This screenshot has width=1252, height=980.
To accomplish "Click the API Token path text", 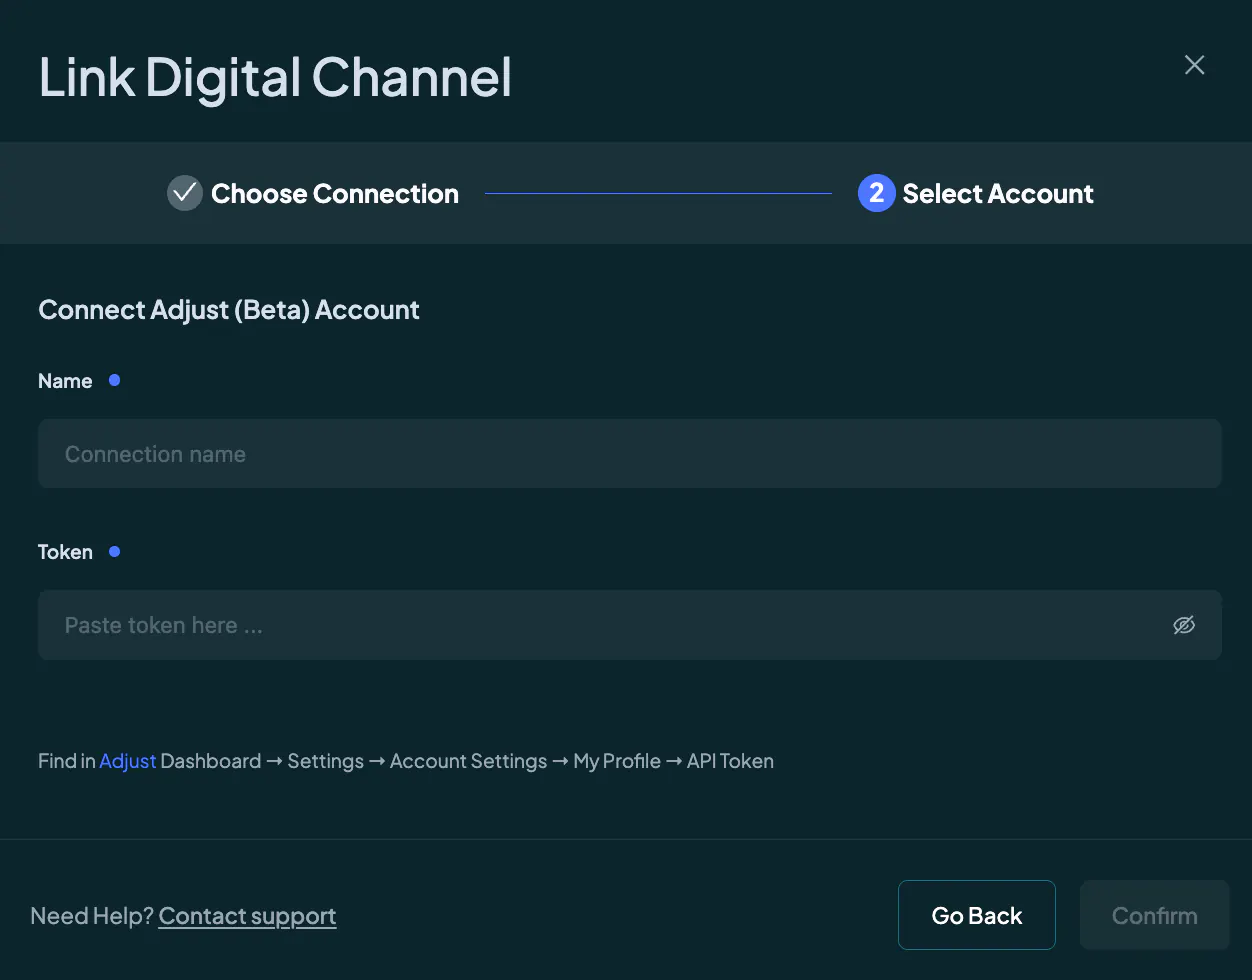I will pyautogui.click(x=730, y=761).
